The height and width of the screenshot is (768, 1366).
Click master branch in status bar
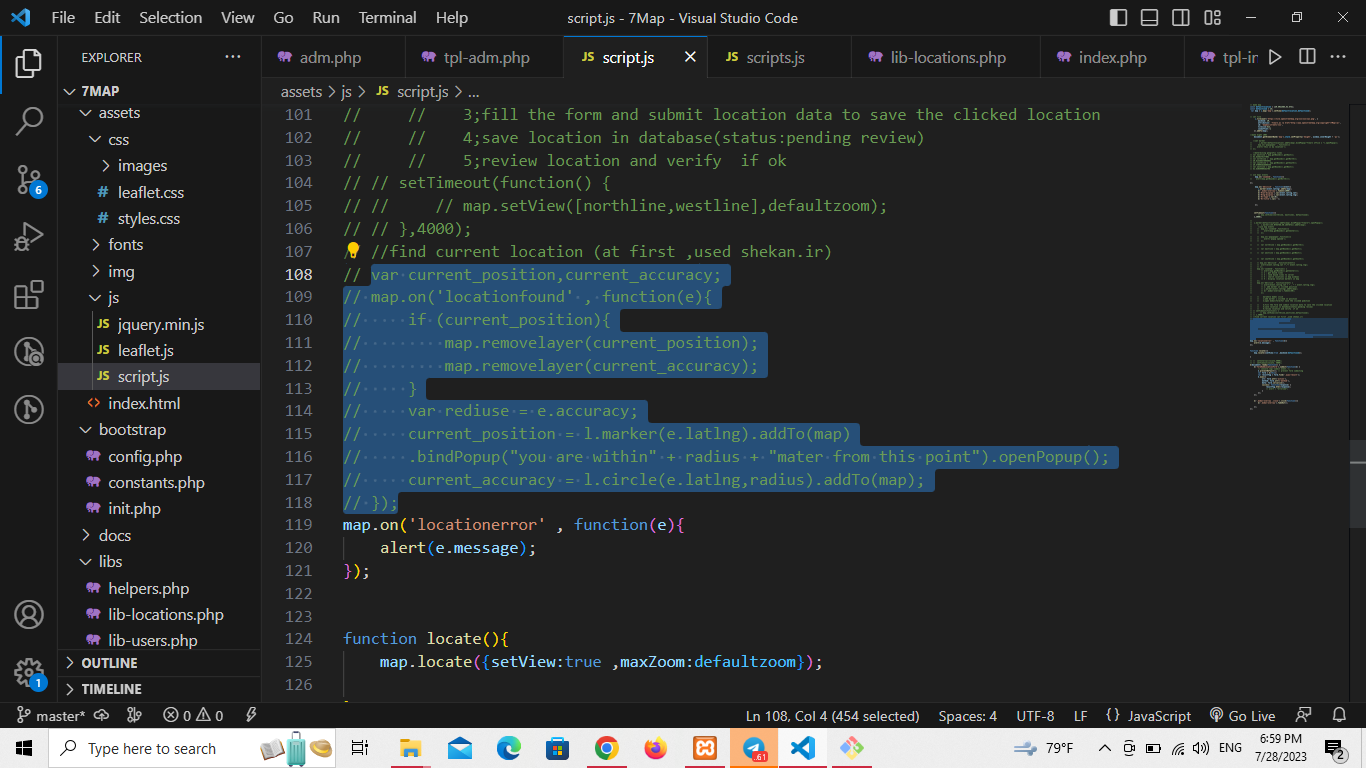52,716
